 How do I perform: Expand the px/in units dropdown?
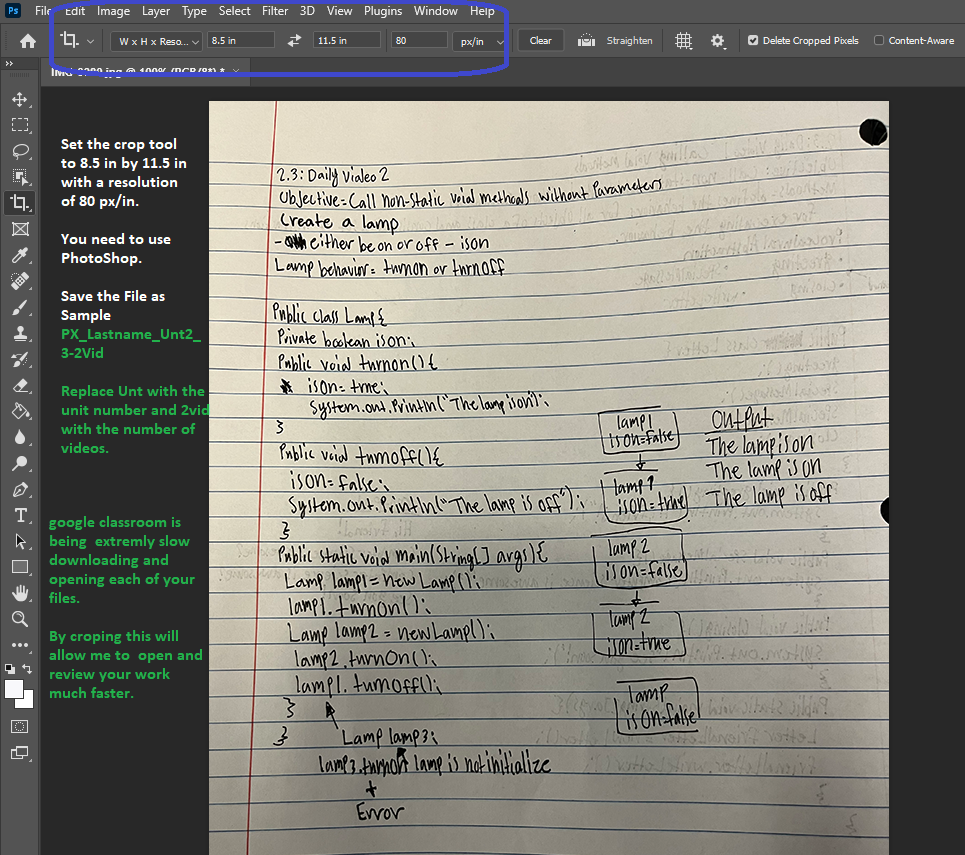(481, 41)
